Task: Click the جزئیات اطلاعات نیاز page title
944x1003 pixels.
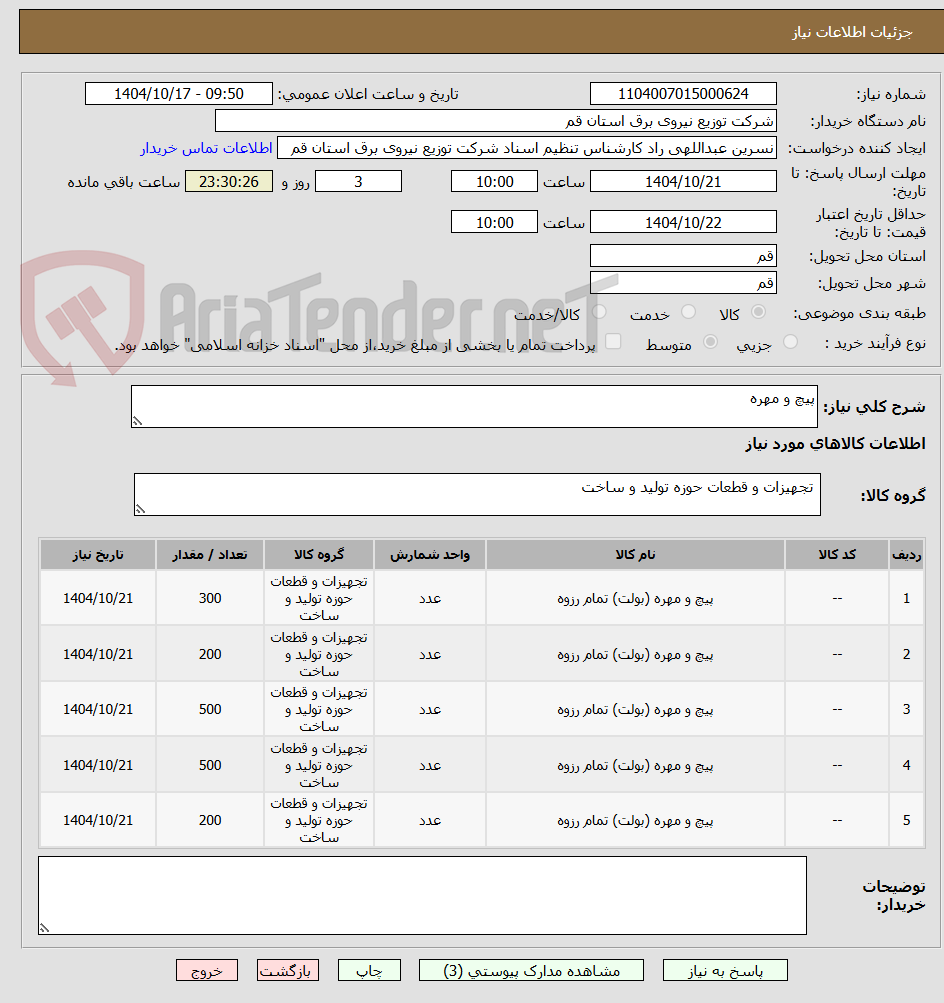Action: click(853, 32)
